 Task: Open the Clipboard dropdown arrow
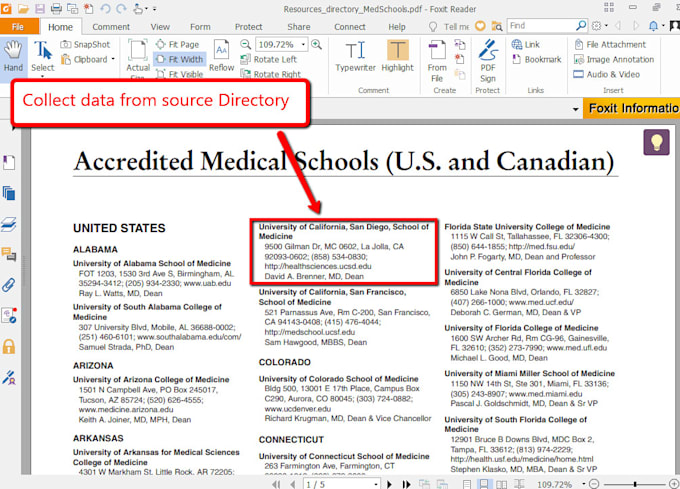coord(113,59)
